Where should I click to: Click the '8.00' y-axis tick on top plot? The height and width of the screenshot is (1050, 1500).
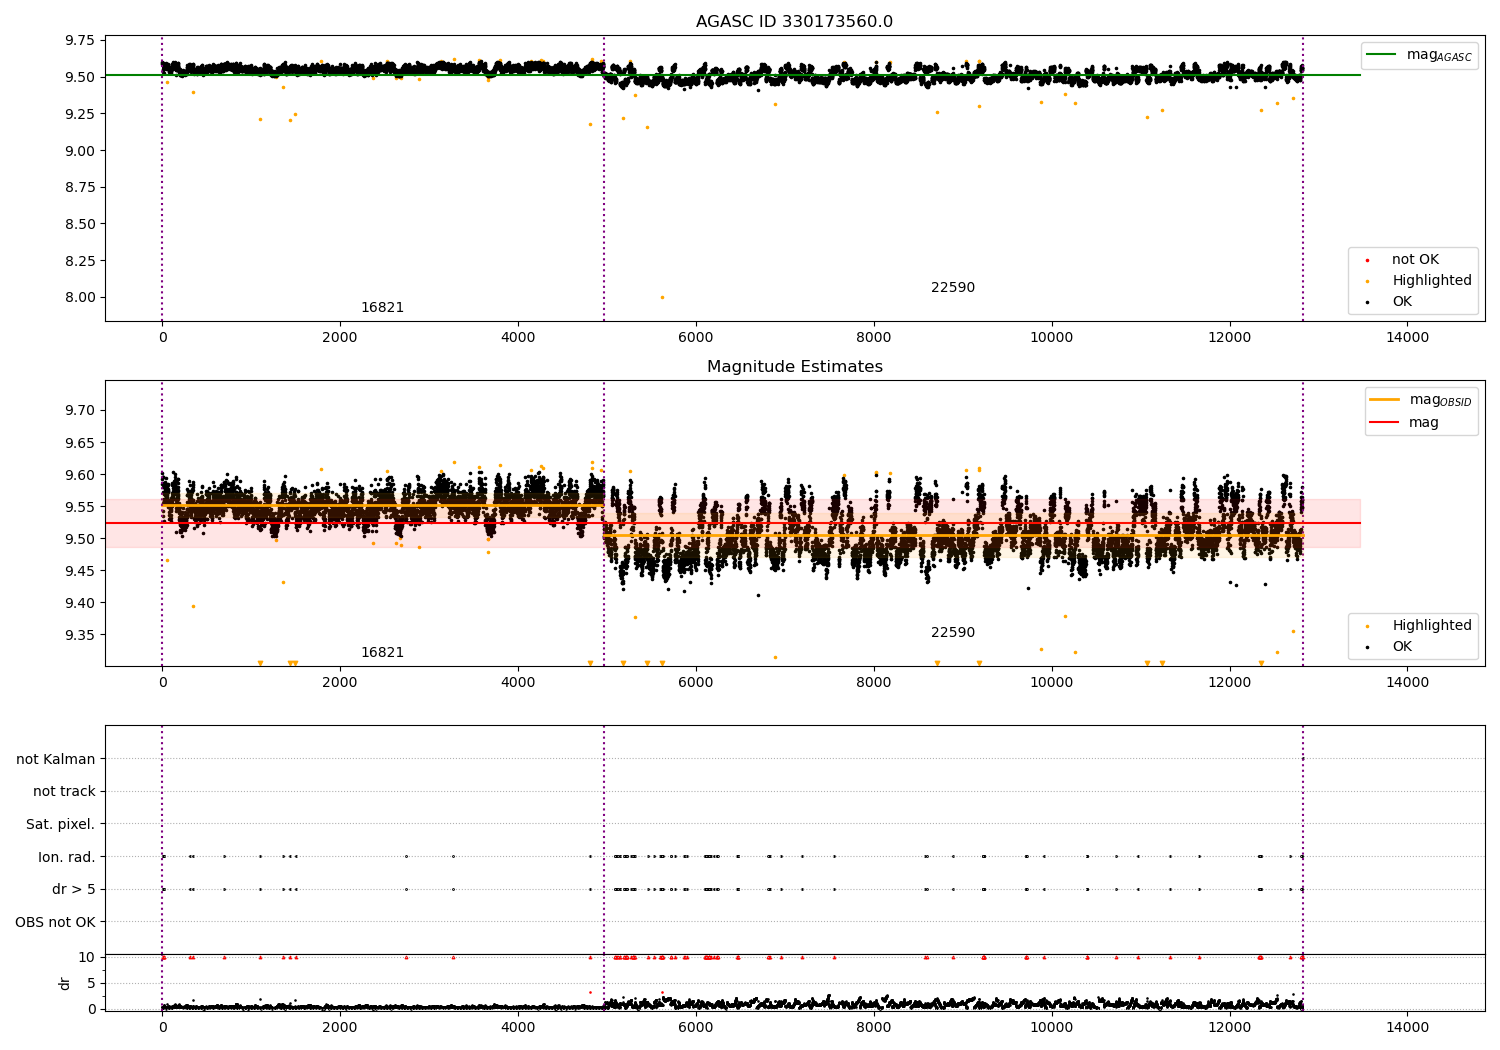click(80, 298)
